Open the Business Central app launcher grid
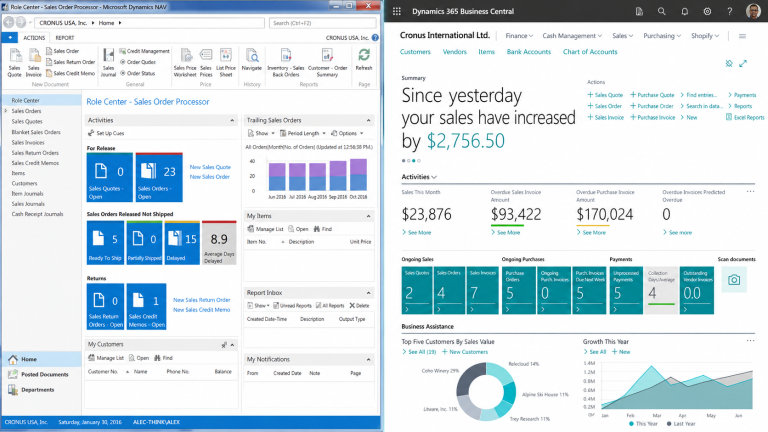 click(x=397, y=11)
